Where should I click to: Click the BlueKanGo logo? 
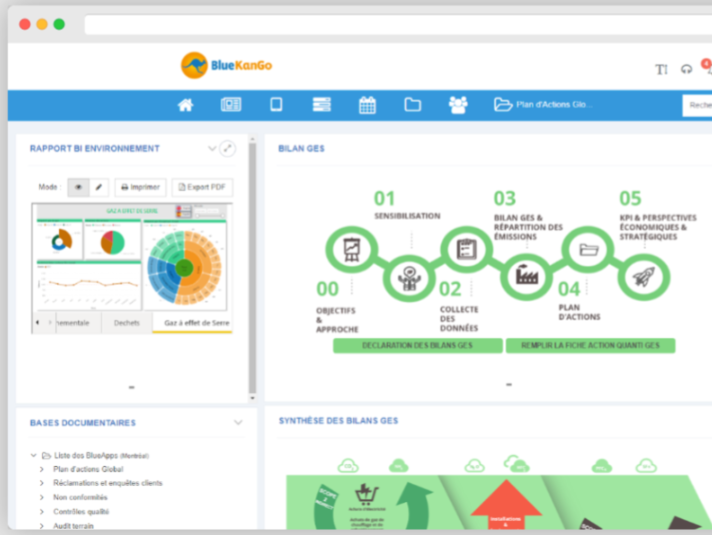(x=226, y=65)
